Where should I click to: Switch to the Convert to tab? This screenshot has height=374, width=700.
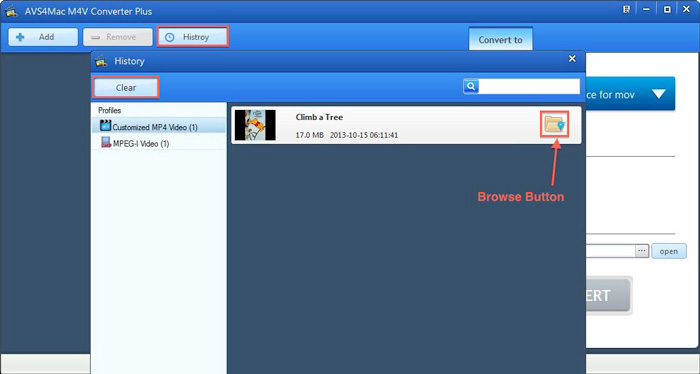[x=500, y=39]
